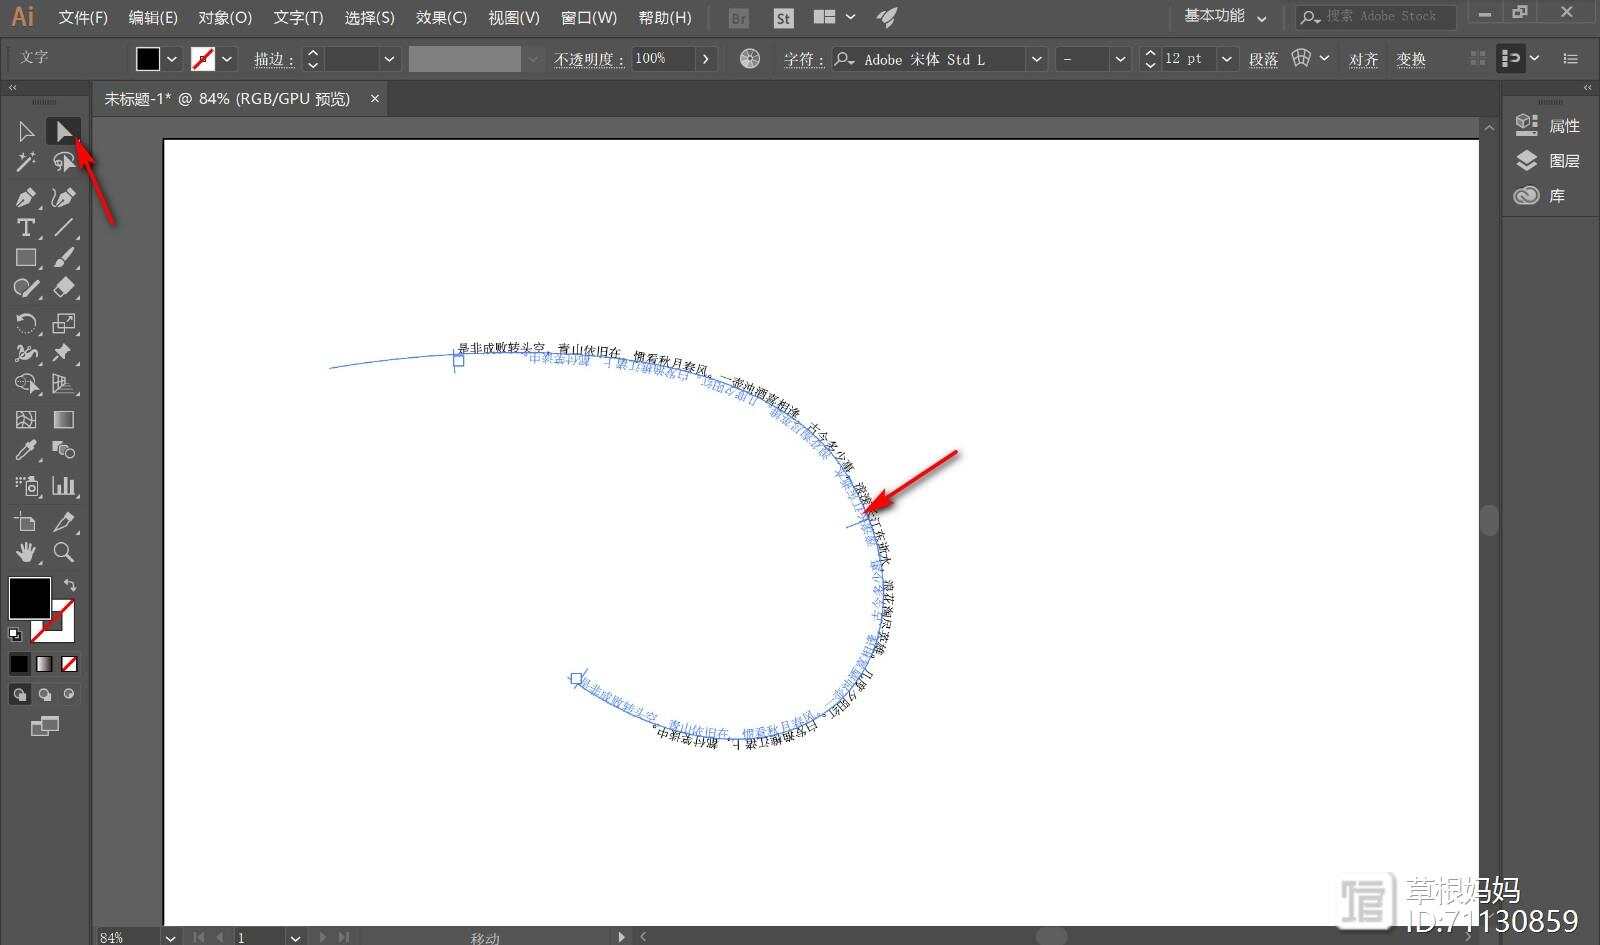Image resolution: width=1600 pixels, height=945 pixels.
Task: Open 对齐 align panel link
Action: (x=1363, y=60)
